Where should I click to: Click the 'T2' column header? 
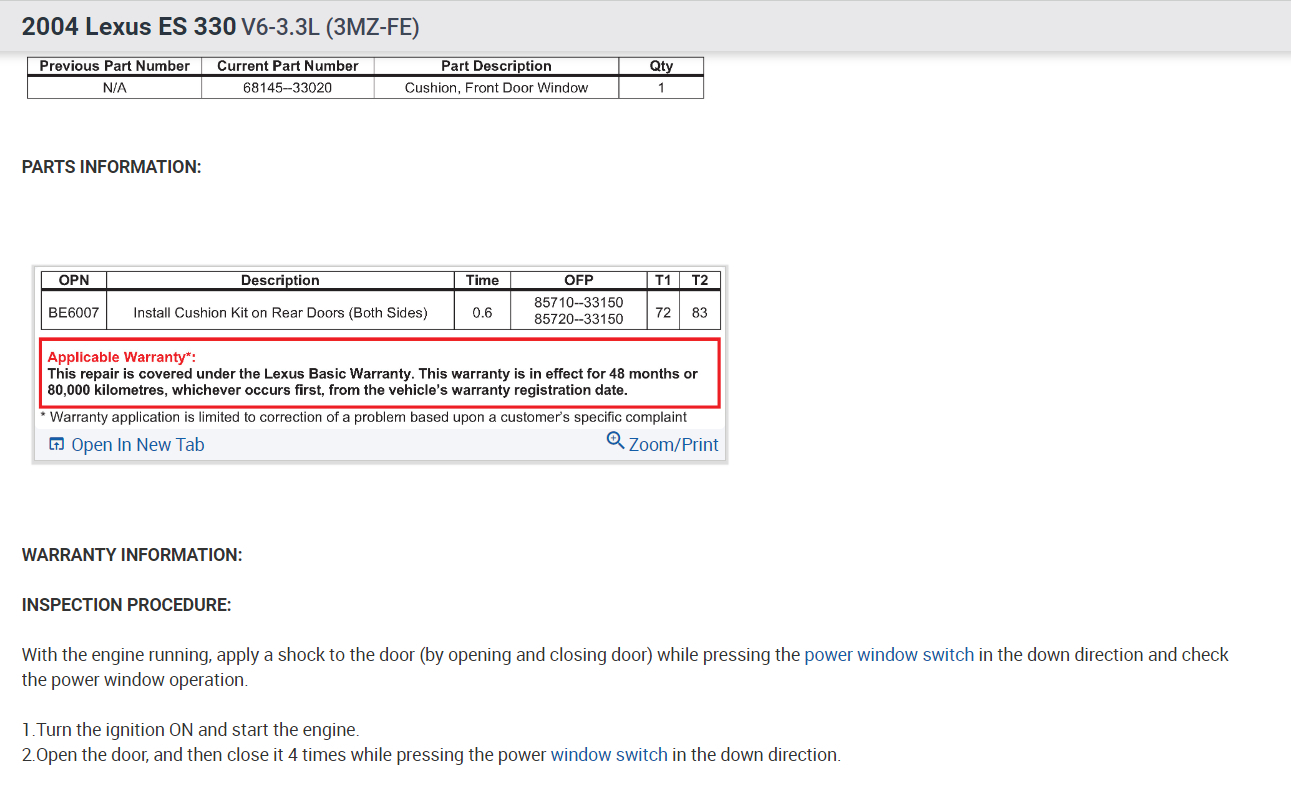[x=699, y=280]
